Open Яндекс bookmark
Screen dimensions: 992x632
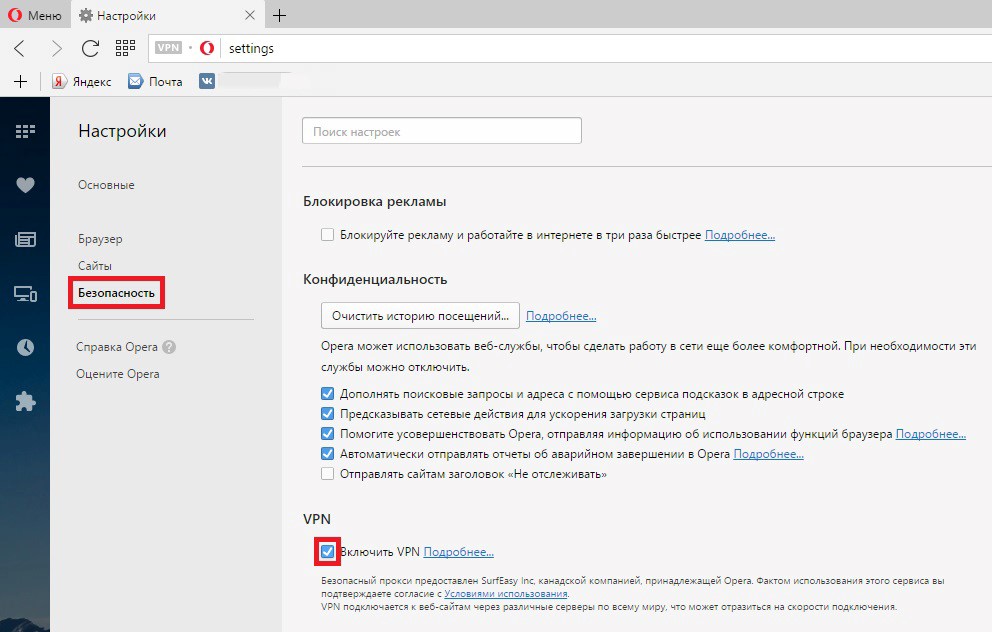(82, 81)
